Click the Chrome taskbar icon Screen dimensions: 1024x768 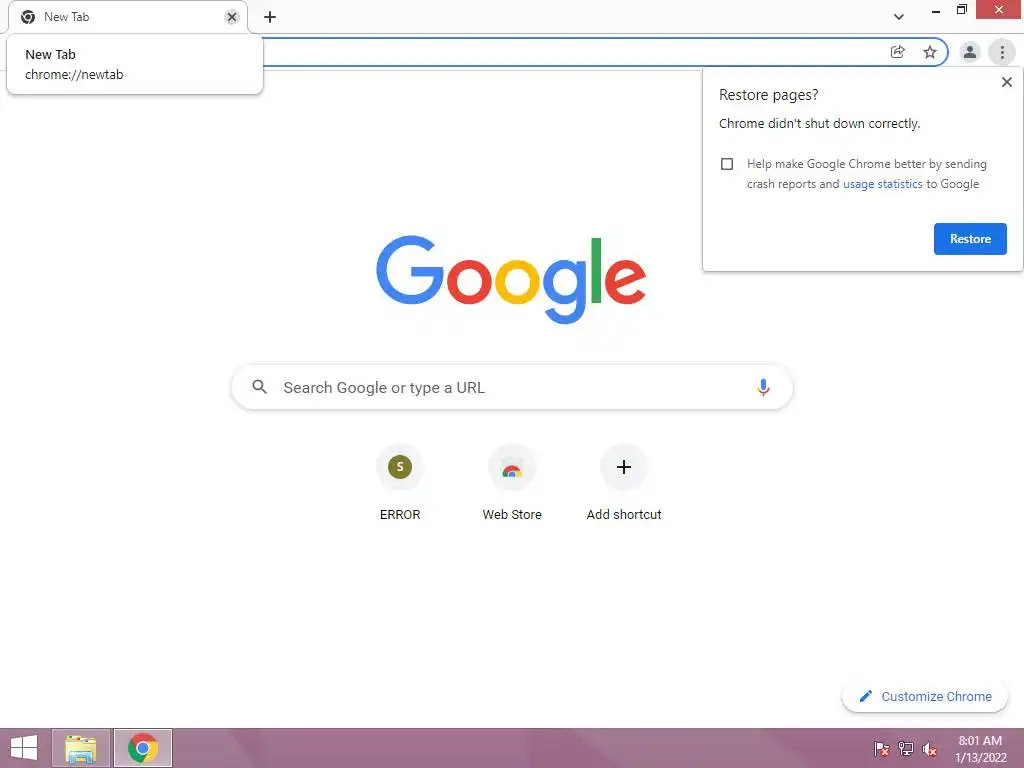click(143, 748)
